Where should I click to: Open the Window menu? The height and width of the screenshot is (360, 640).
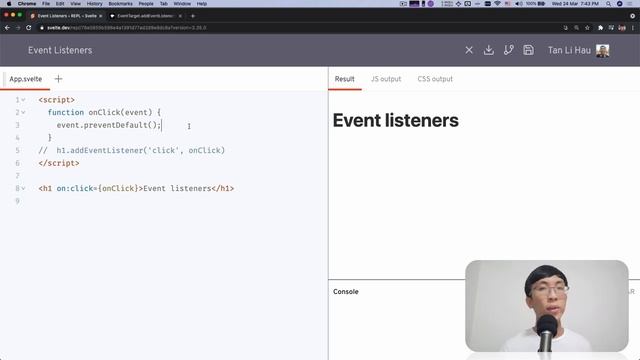coord(182,4)
